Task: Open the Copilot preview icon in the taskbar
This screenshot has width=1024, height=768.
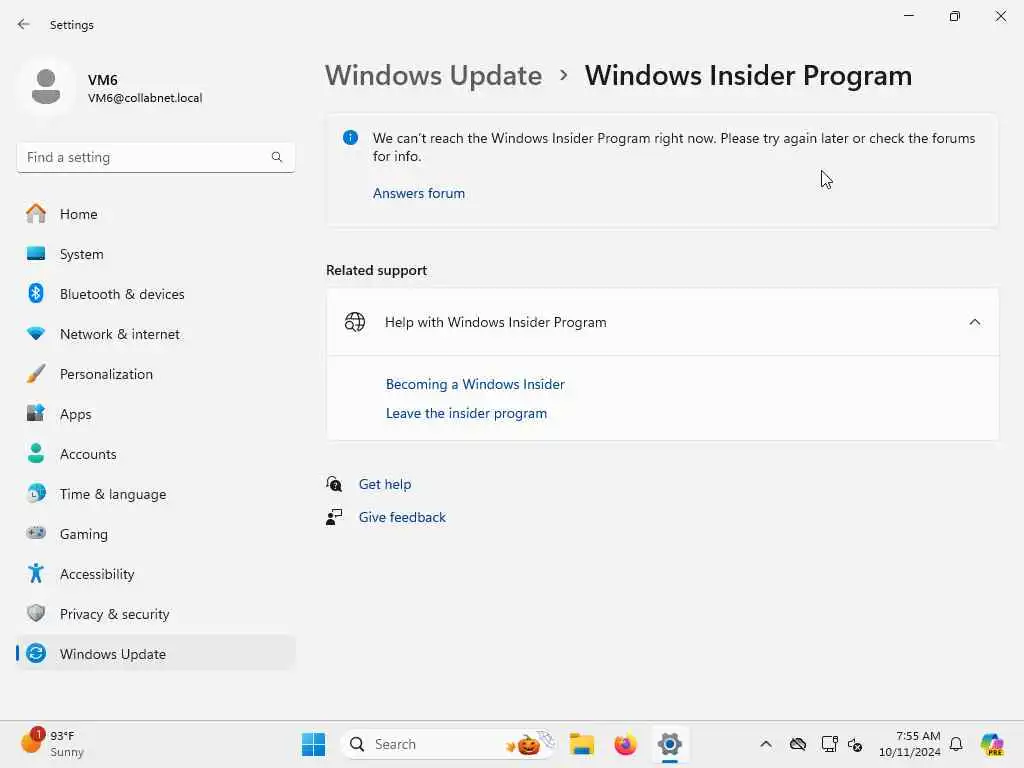Action: [x=992, y=744]
